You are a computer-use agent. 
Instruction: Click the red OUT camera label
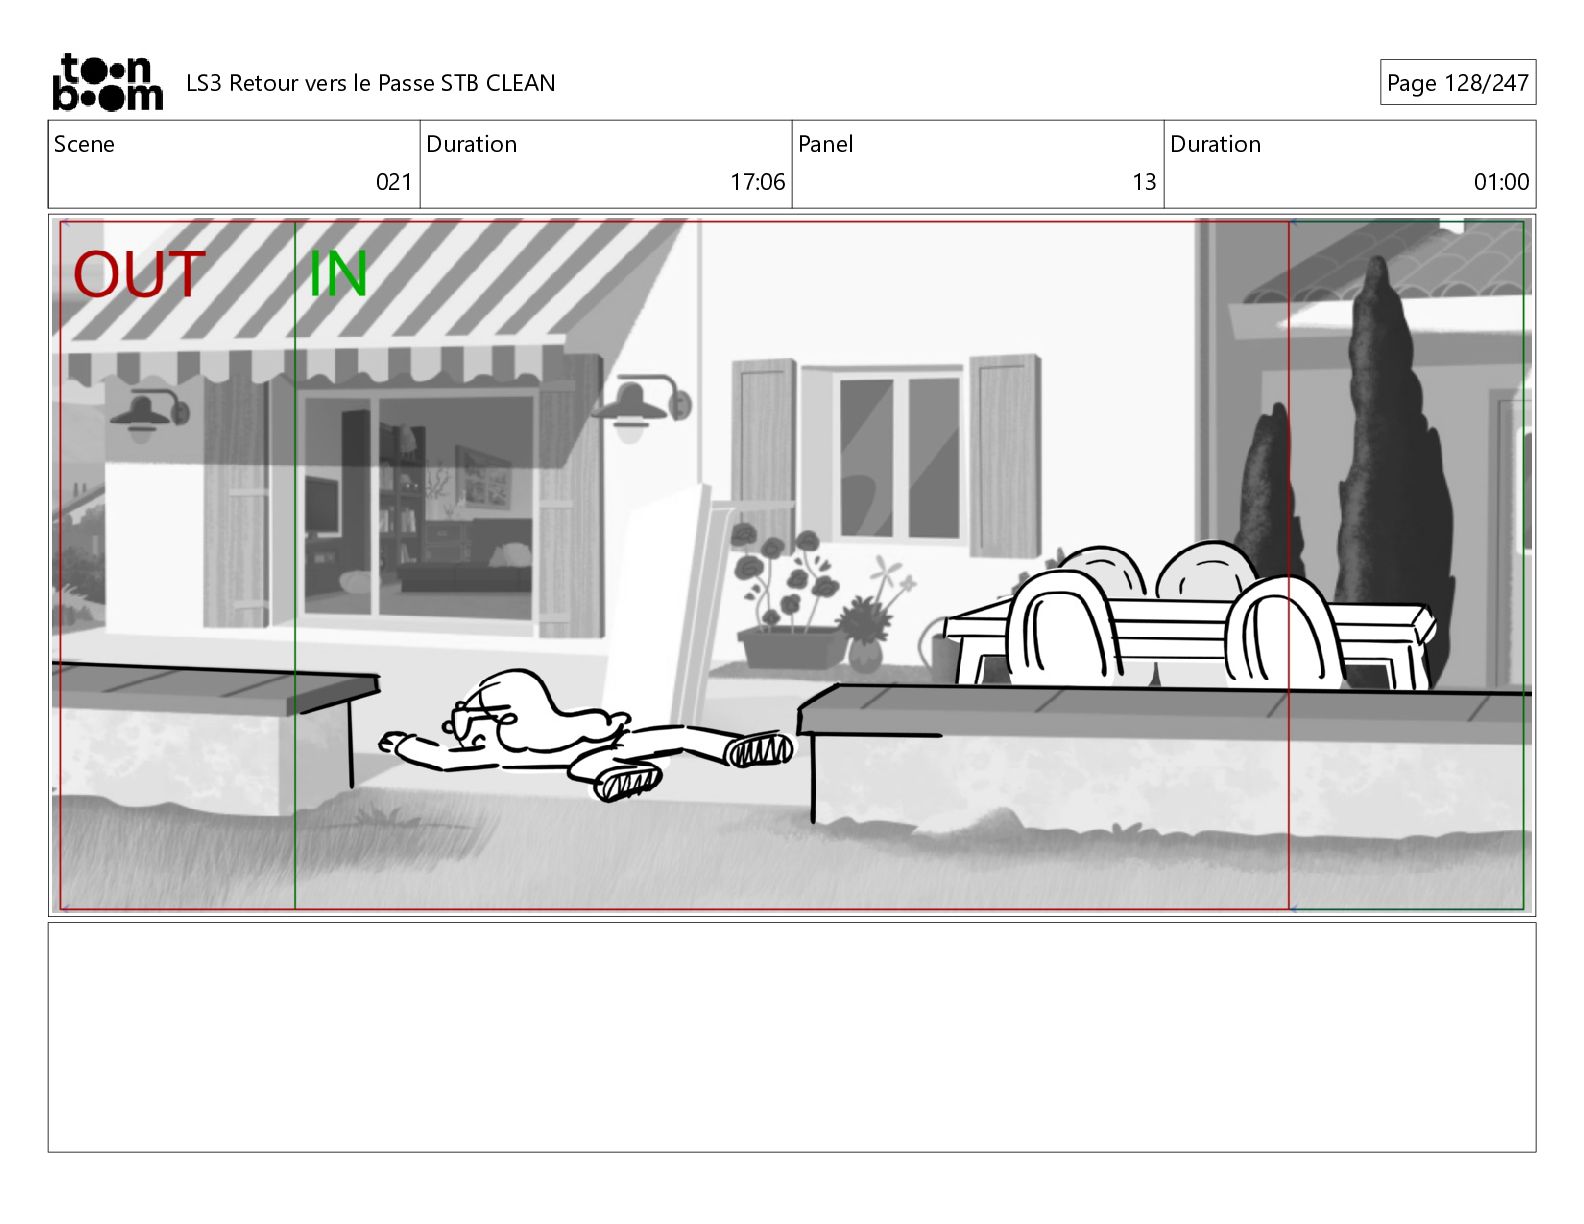point(139,275)
